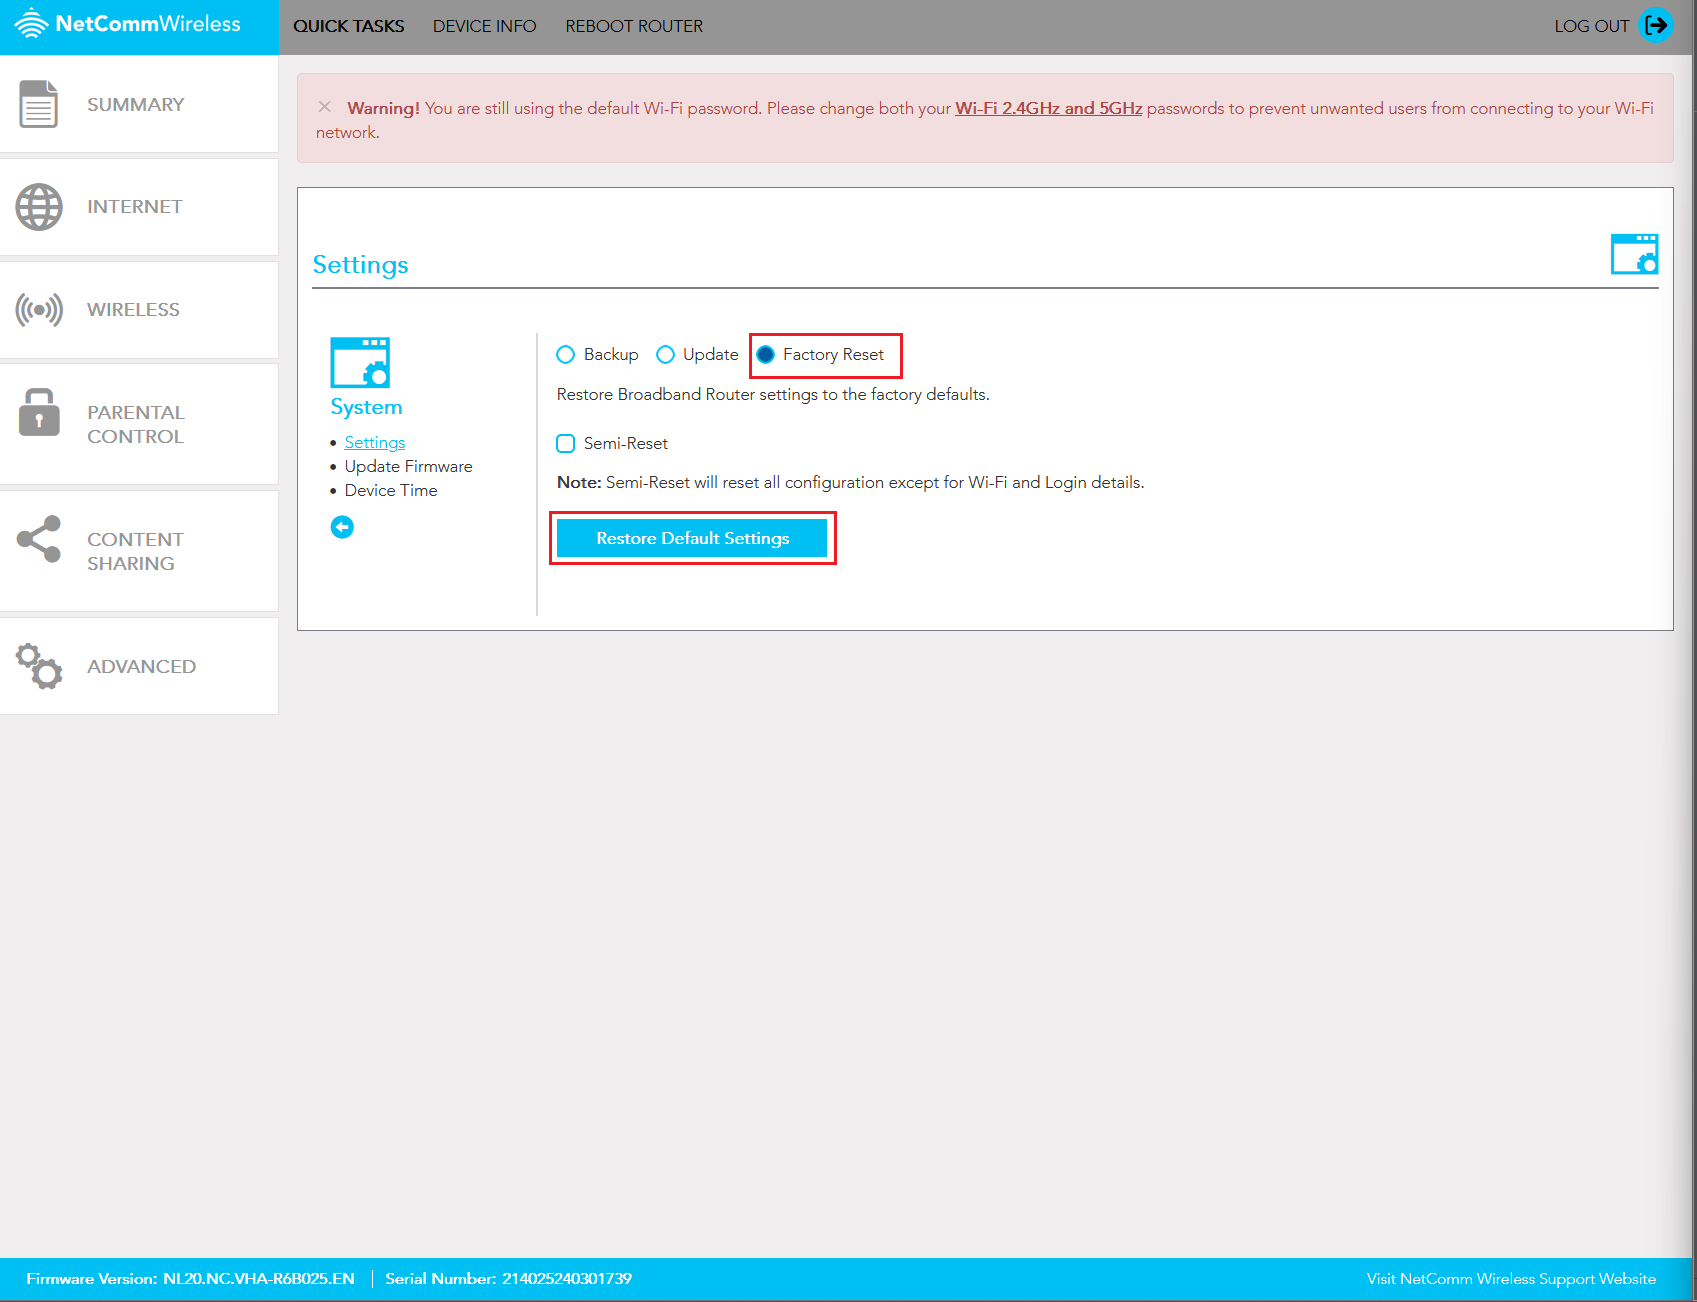
Task: Click Restore Default Settings button
Action: pyautogui.click(x=692, y=538)
